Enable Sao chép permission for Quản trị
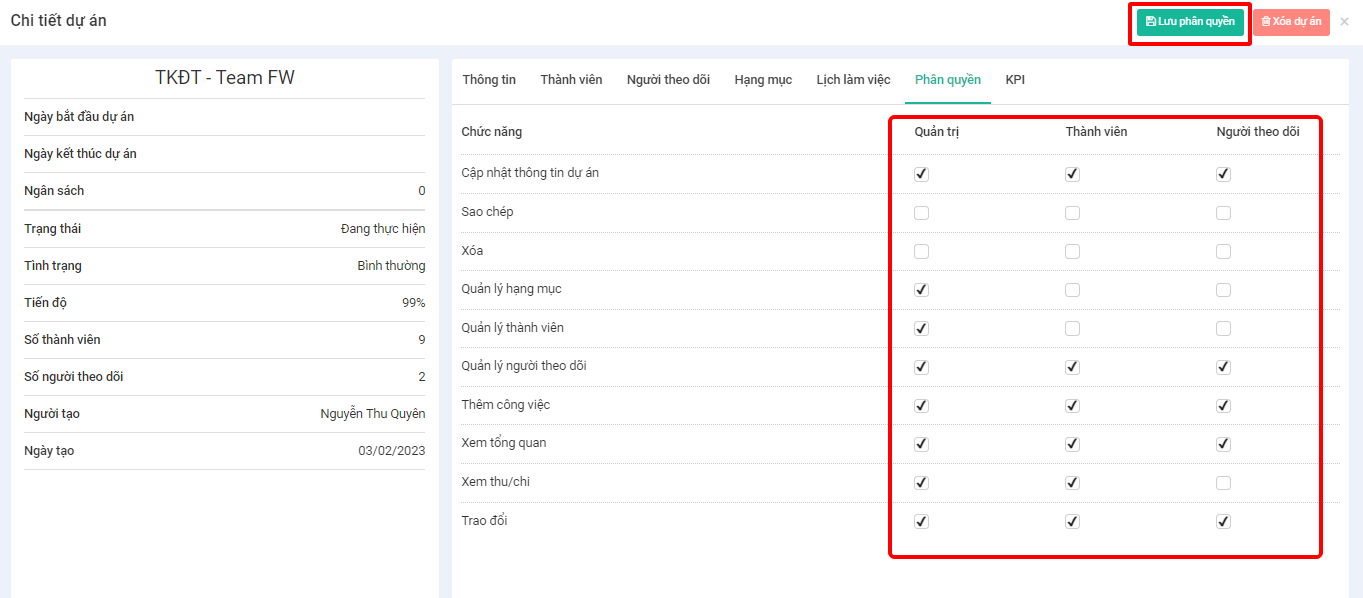Image resolution: width=1363 pixels, height=598 pixels. [x=922, y=213]
